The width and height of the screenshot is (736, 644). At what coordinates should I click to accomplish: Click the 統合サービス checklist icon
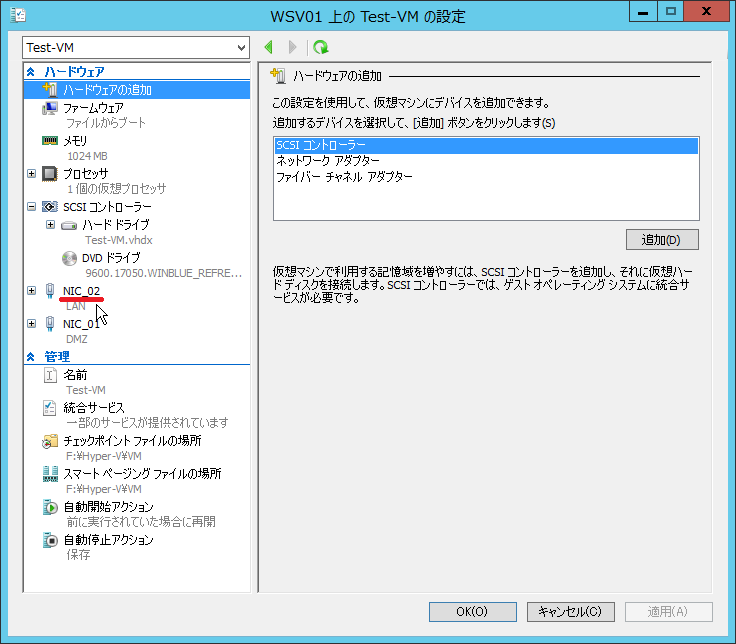(50, 408)
